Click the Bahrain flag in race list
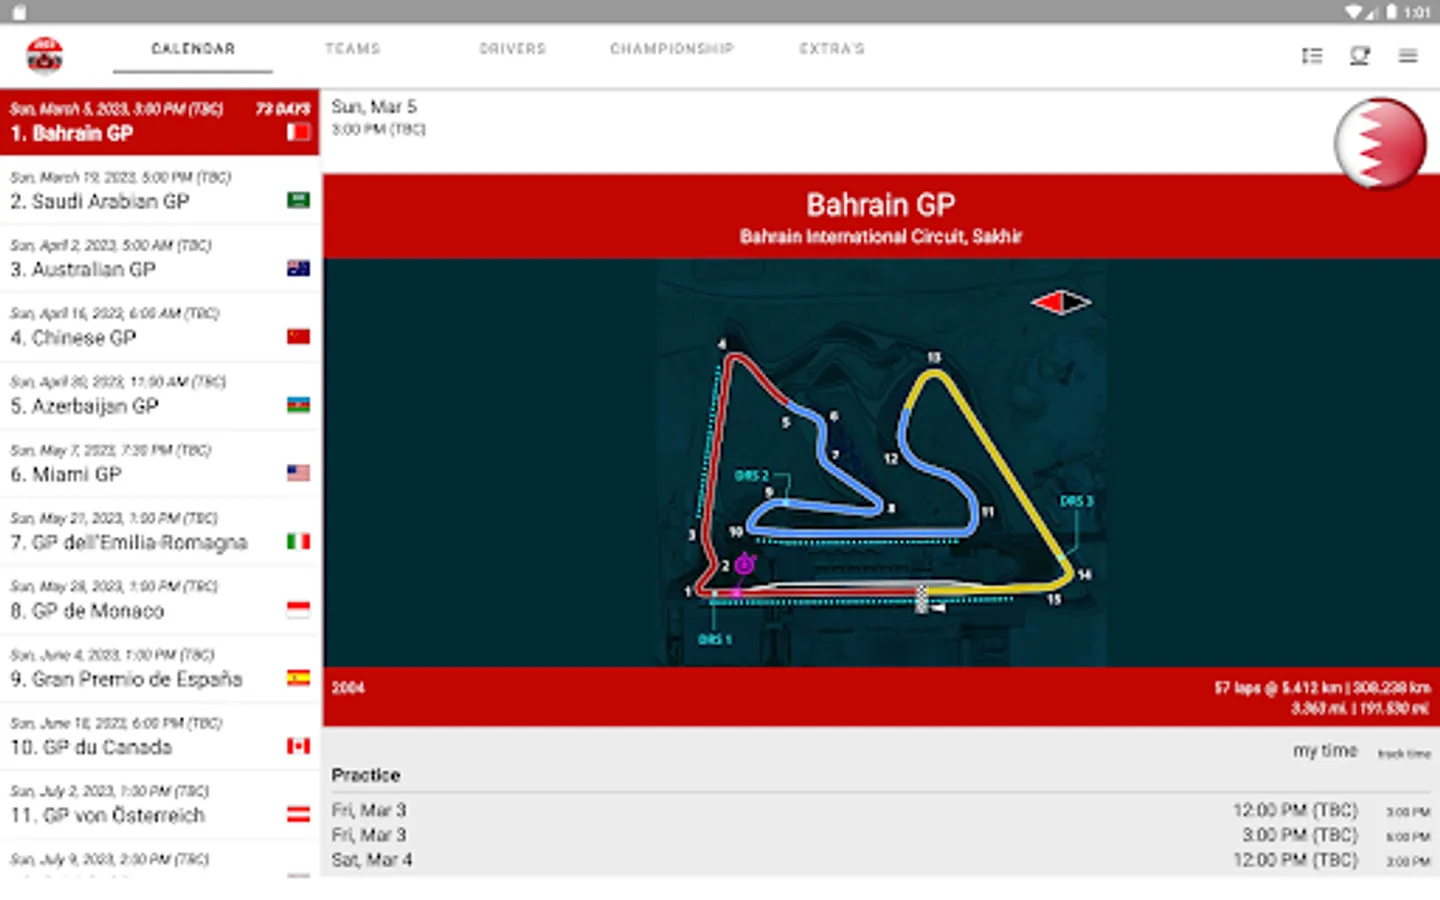The width and height of the screenshot is (1440, 900). click(x=298, y=132)
